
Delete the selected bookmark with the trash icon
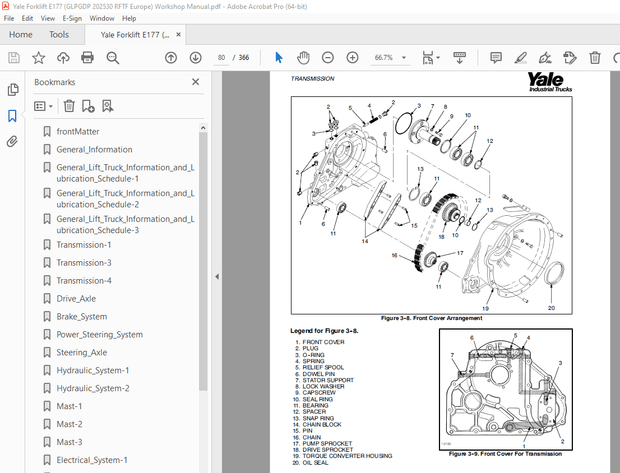click(69, 106)
